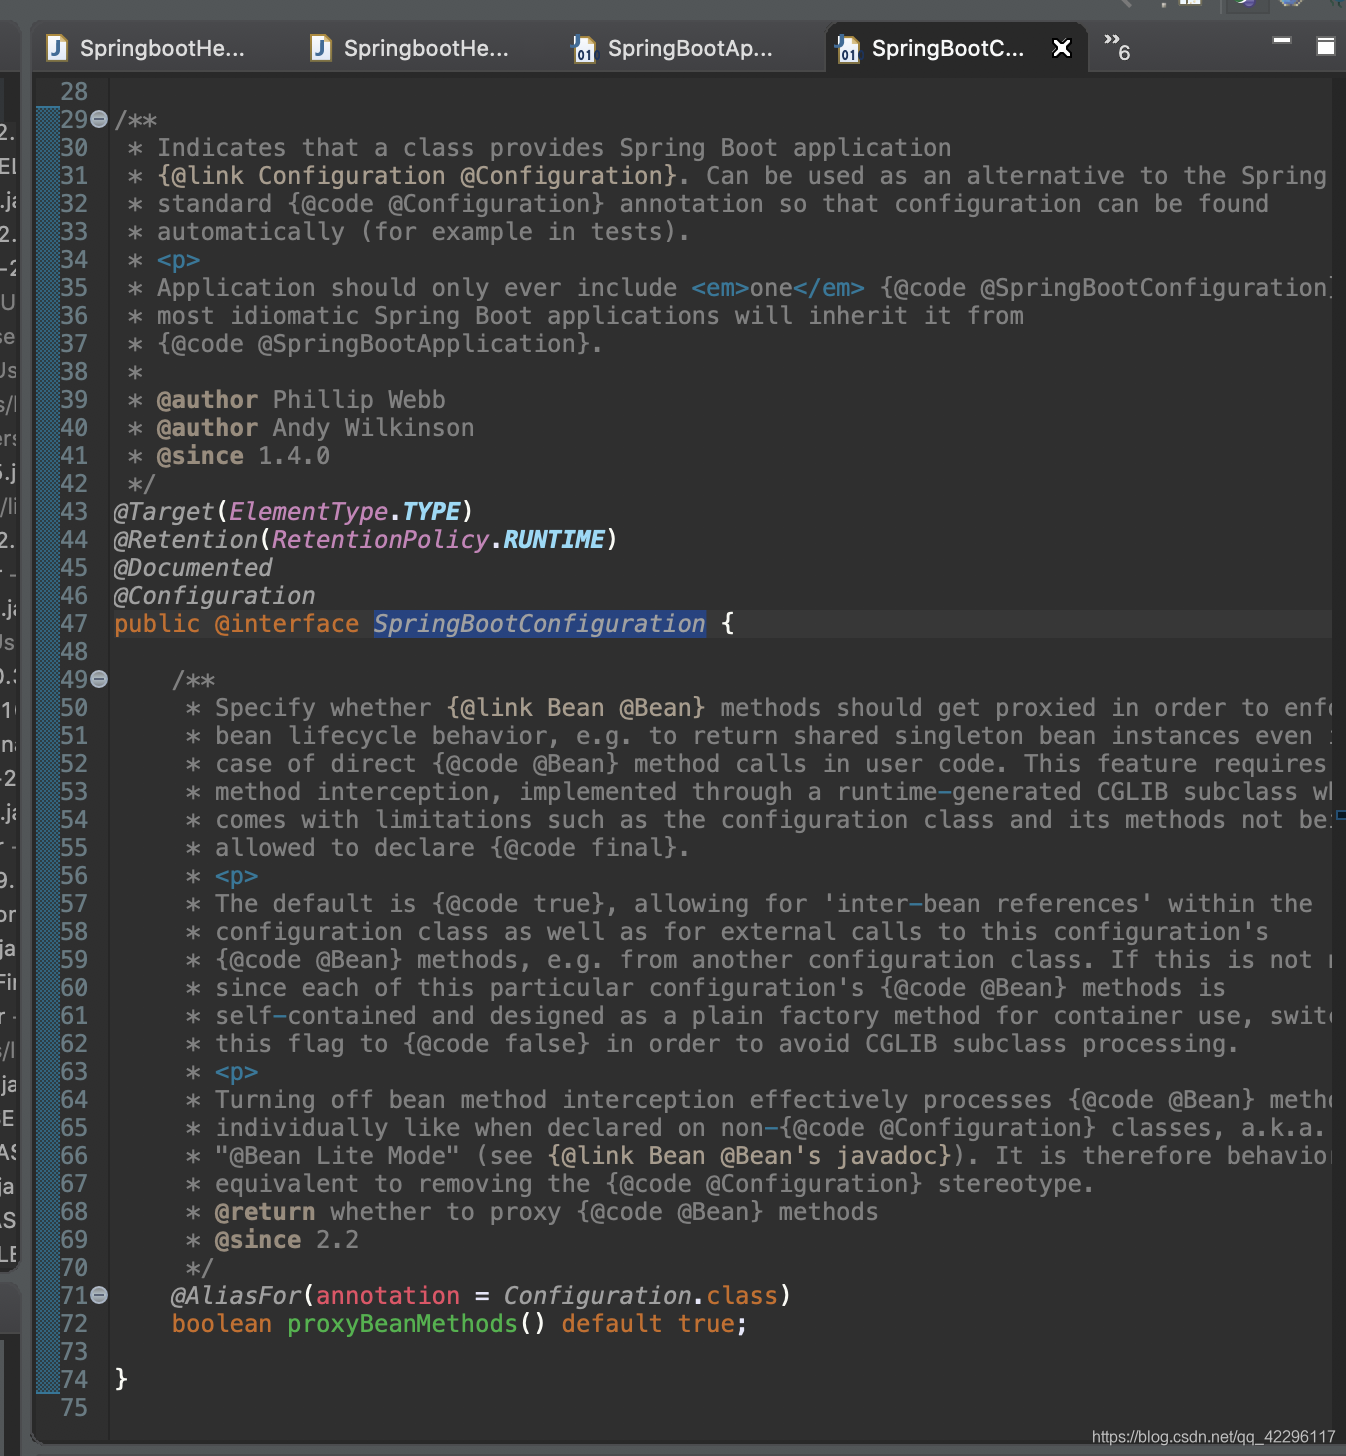Screen dimensions: 1346x1456
Task: Click the default true value on line 72
Action: pyautogui.click(x=648, y=1324)
